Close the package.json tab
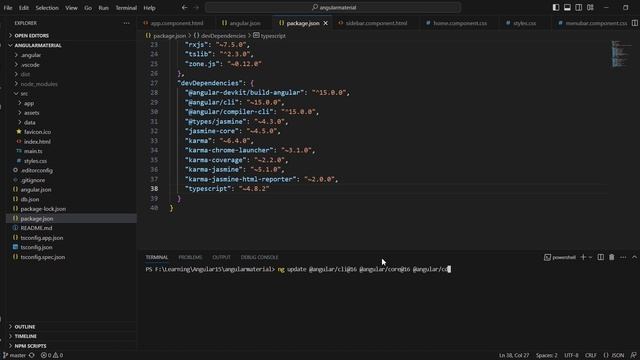 tap(325, 23)
